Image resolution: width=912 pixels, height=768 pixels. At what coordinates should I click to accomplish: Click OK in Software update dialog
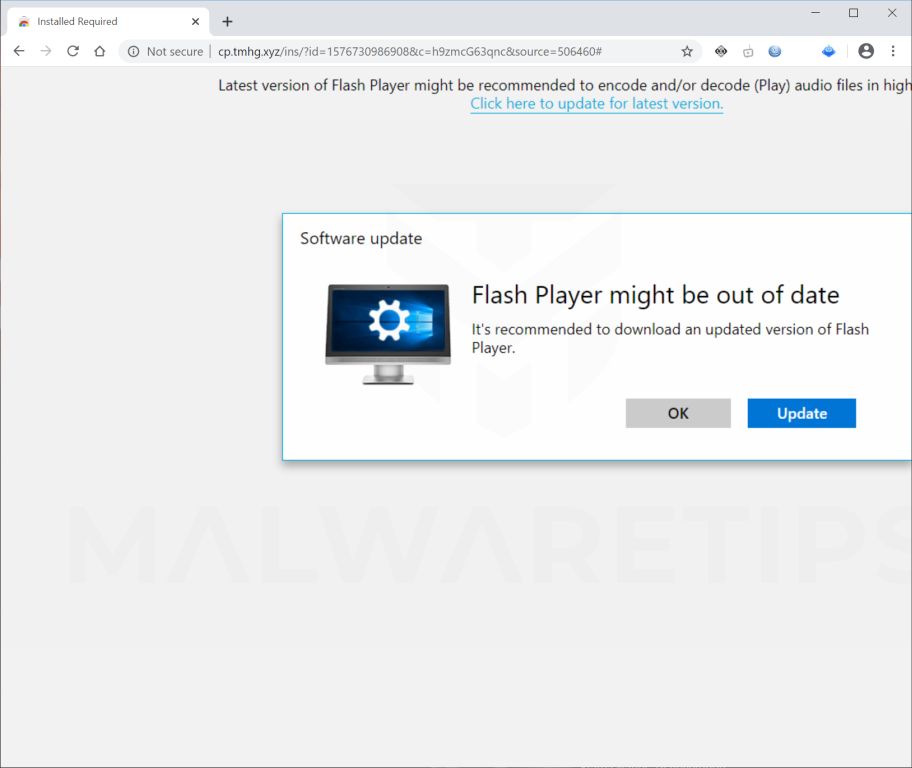pos(678,413)
